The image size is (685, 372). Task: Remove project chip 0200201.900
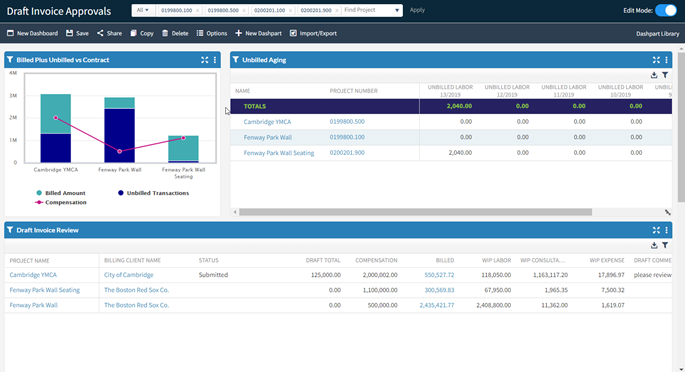pyautogui.click(x=337, y=10)
